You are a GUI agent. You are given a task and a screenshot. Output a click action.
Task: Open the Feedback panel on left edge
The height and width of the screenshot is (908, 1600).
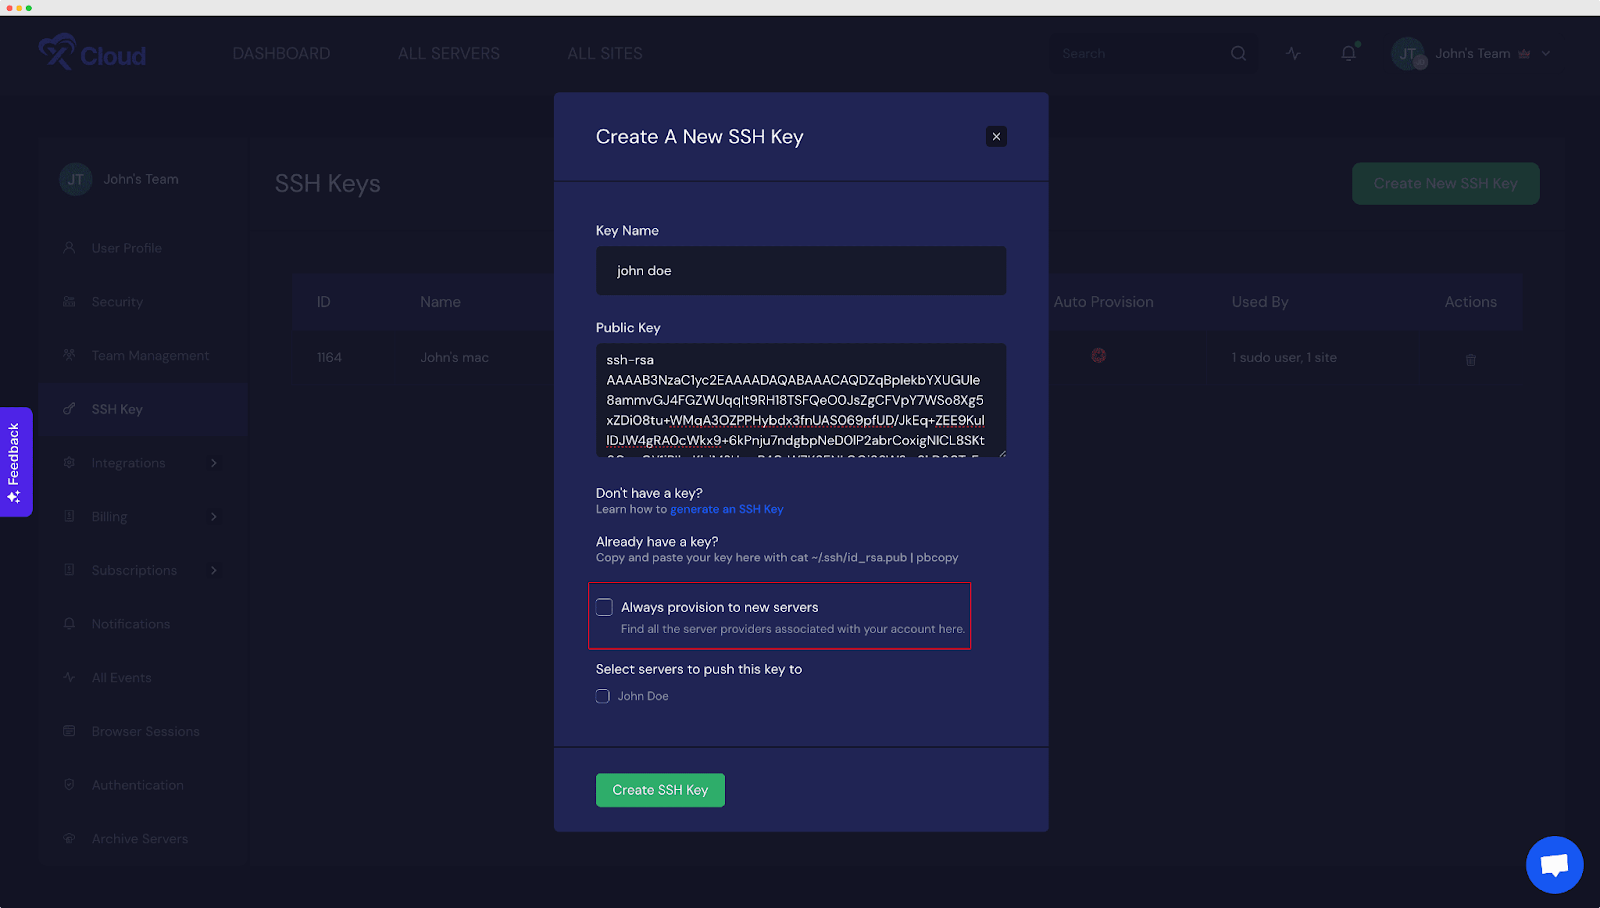tap(16, 462)
